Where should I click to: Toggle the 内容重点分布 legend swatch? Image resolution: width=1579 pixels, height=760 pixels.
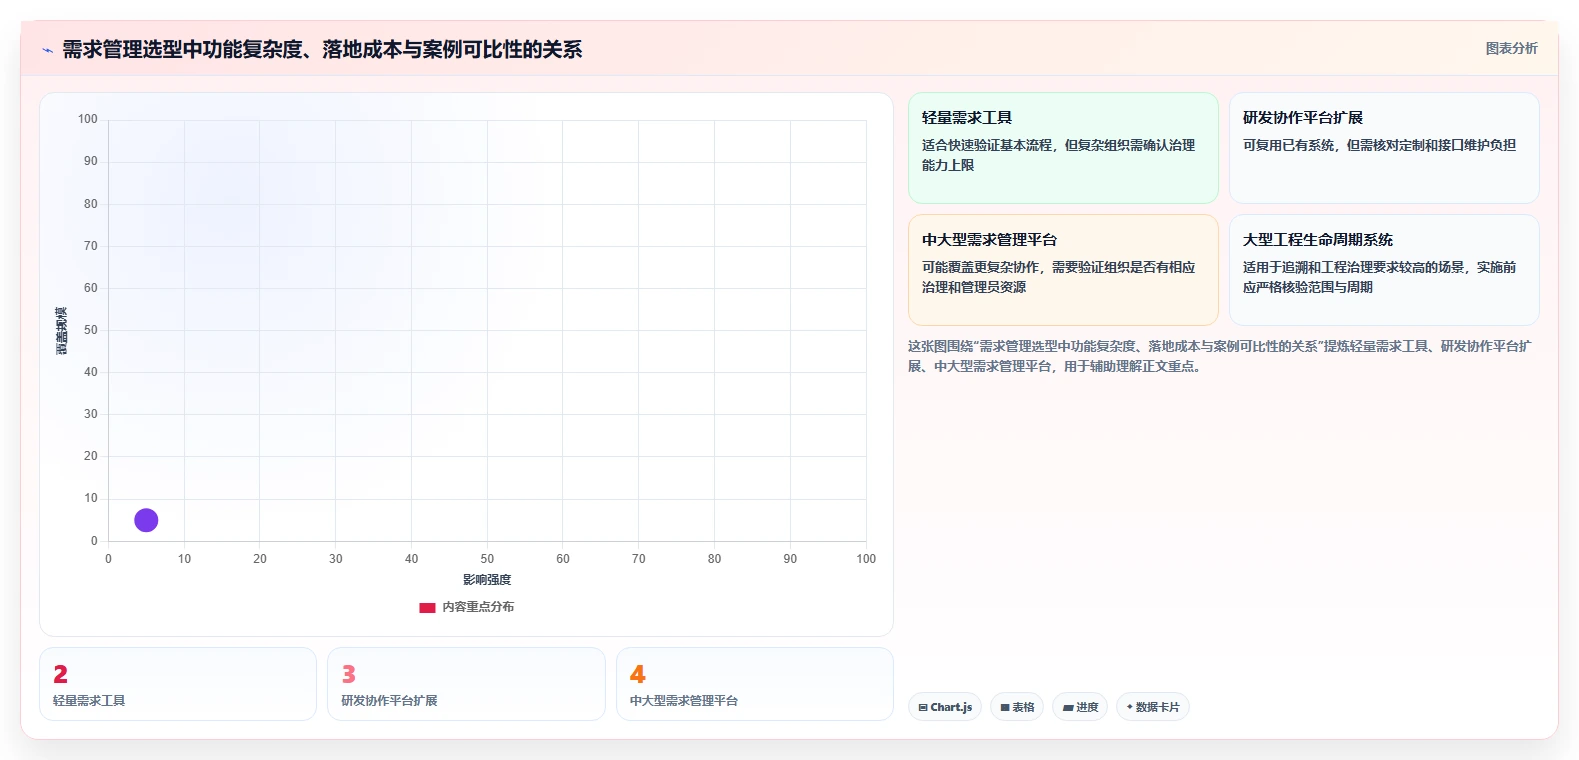pos(427,607)
